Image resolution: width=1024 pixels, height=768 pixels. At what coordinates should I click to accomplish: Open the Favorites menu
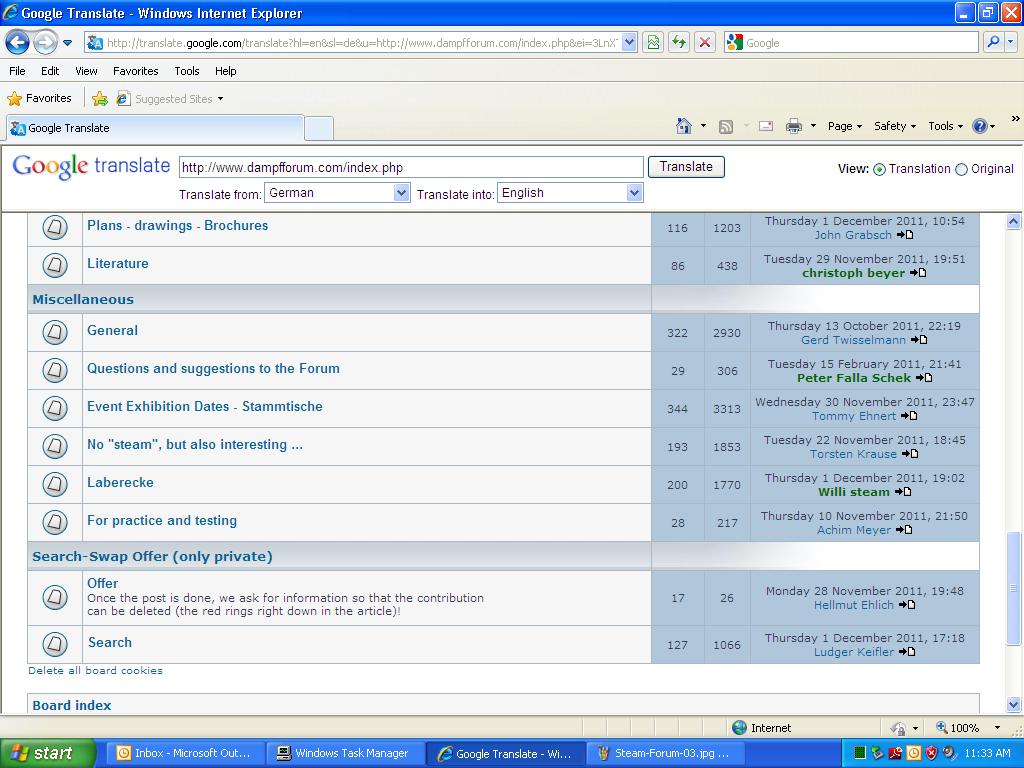click(136, 71)
